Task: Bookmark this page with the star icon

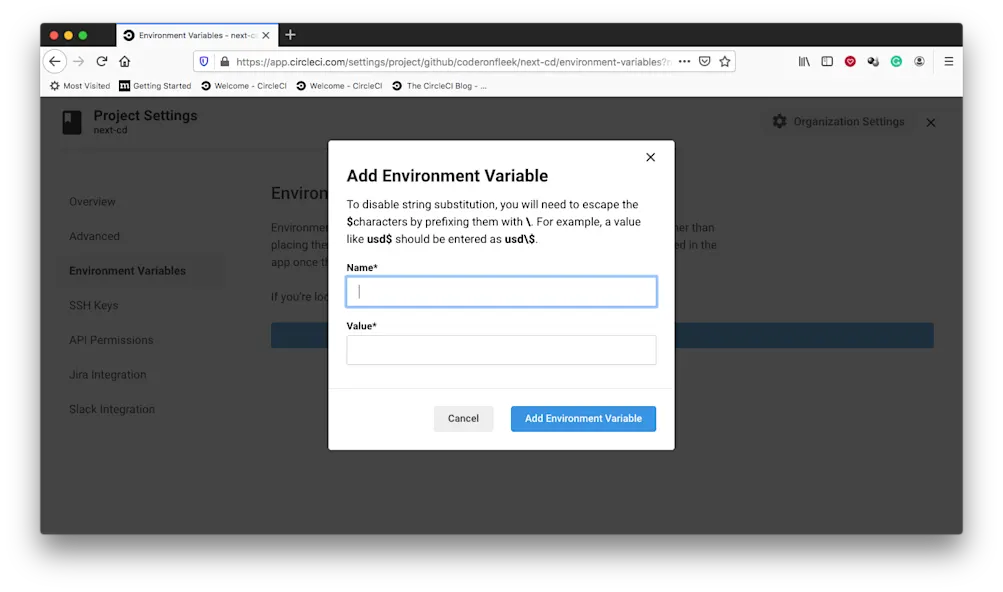Action: [x=725, y=61]
